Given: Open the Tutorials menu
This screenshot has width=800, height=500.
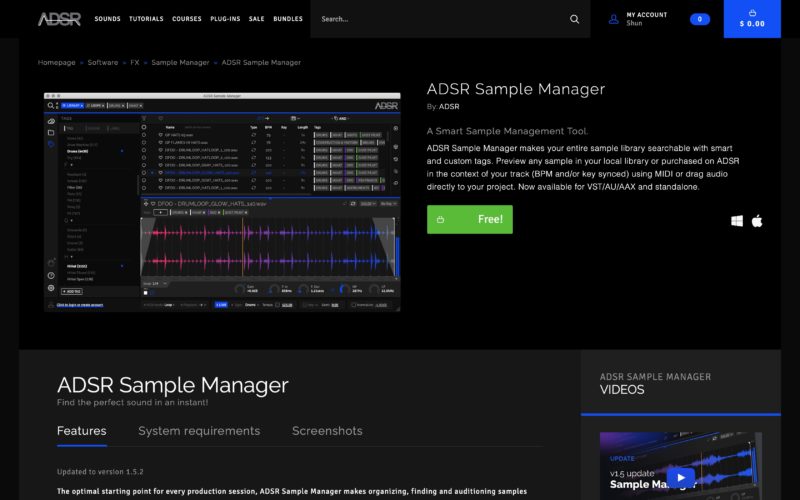Looking at the screenshot, I should click(x=146, y=19).
